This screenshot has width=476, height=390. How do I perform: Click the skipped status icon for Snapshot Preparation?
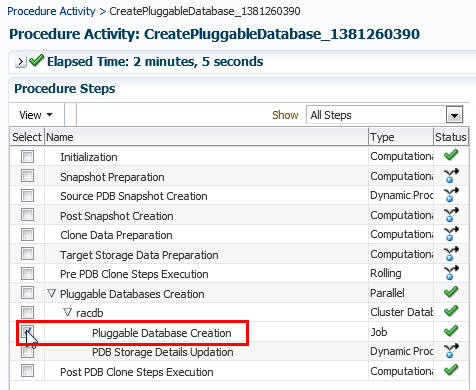click(x=451, y=176)
